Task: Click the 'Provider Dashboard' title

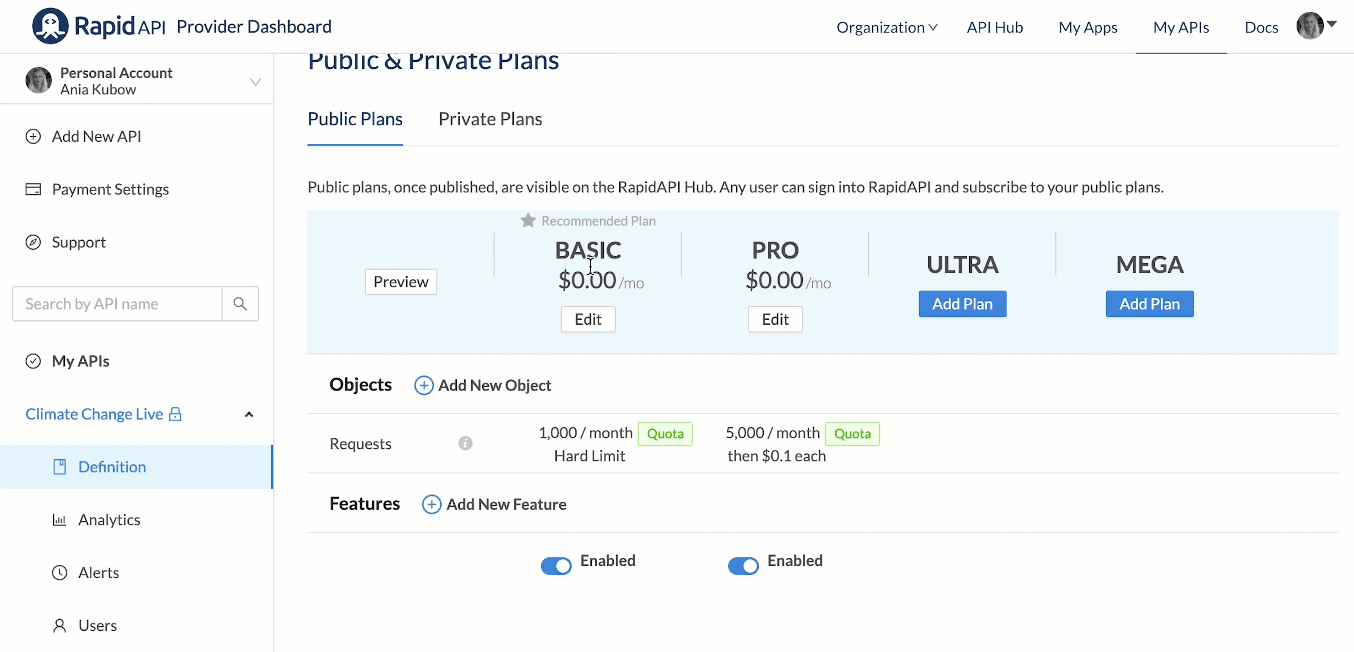Action: pos(254,26)
